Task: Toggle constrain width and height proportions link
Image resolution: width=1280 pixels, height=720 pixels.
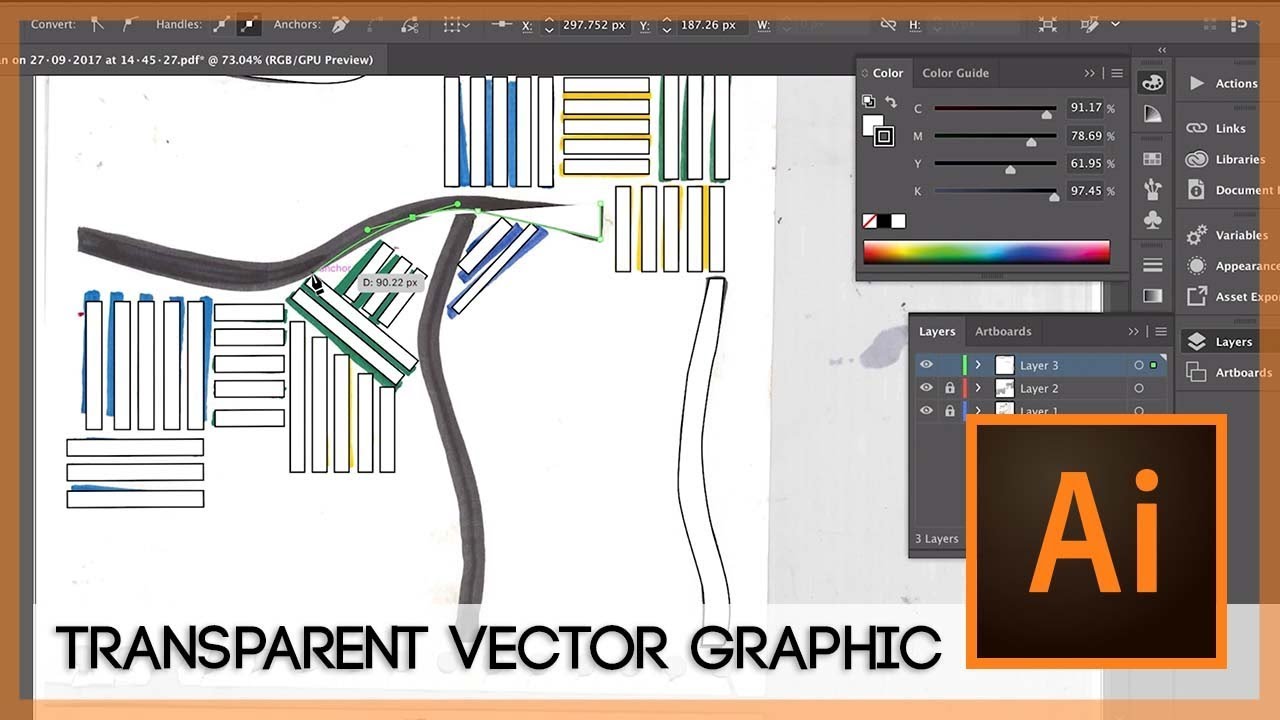Action: pos(888,24)
